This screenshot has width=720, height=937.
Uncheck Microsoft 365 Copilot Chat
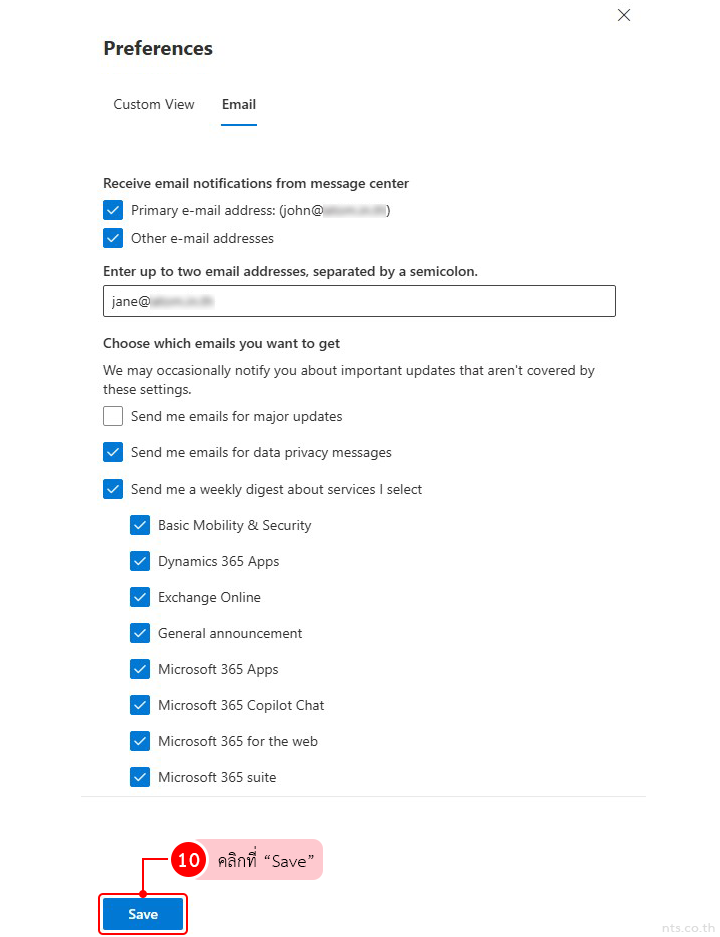click(x=140, y=705)
